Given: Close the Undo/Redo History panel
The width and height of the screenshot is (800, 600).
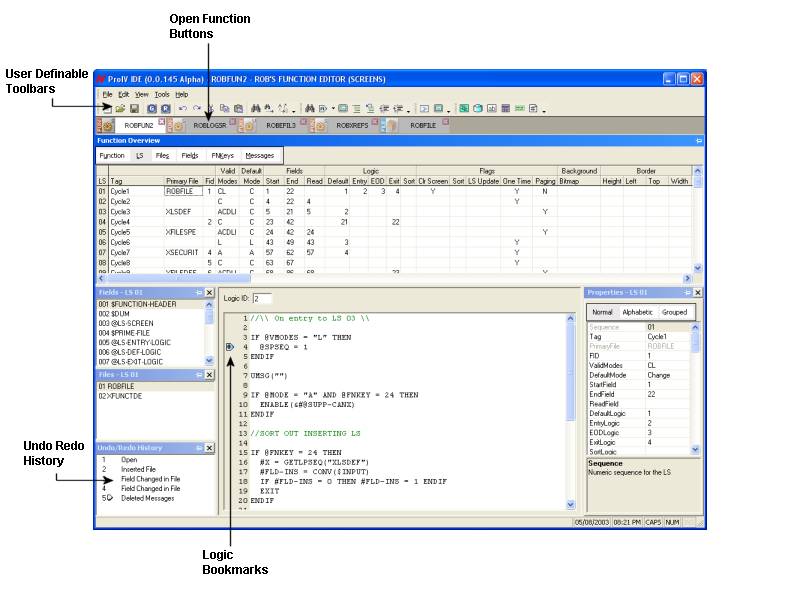Looking at the screenshot, I should point(209,448).
